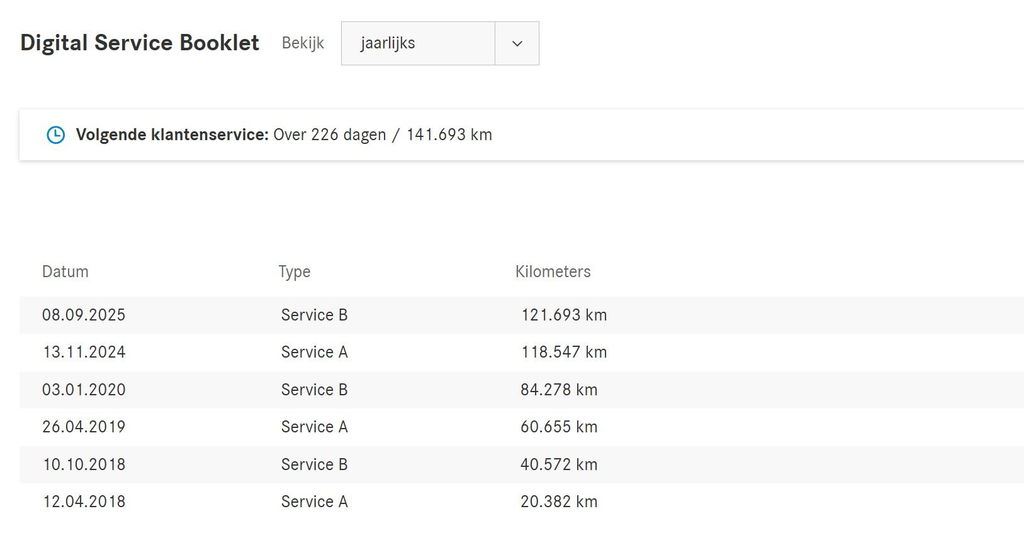Click the 'Digital Service Booklet' heading
Viewport: 1024px width, 548px height.
(x=139, y=43)
